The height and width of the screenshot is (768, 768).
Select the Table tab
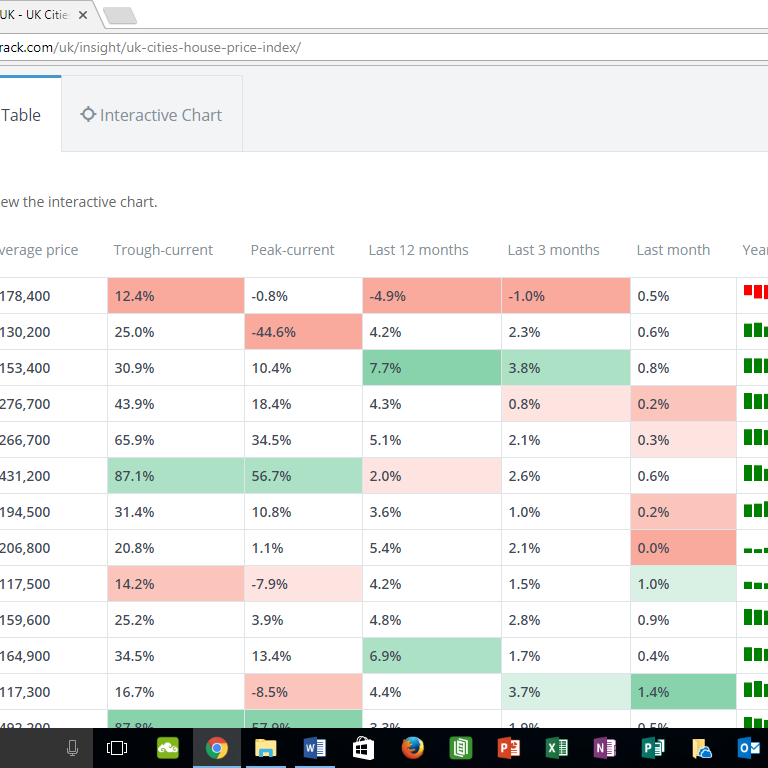point(22,115)
